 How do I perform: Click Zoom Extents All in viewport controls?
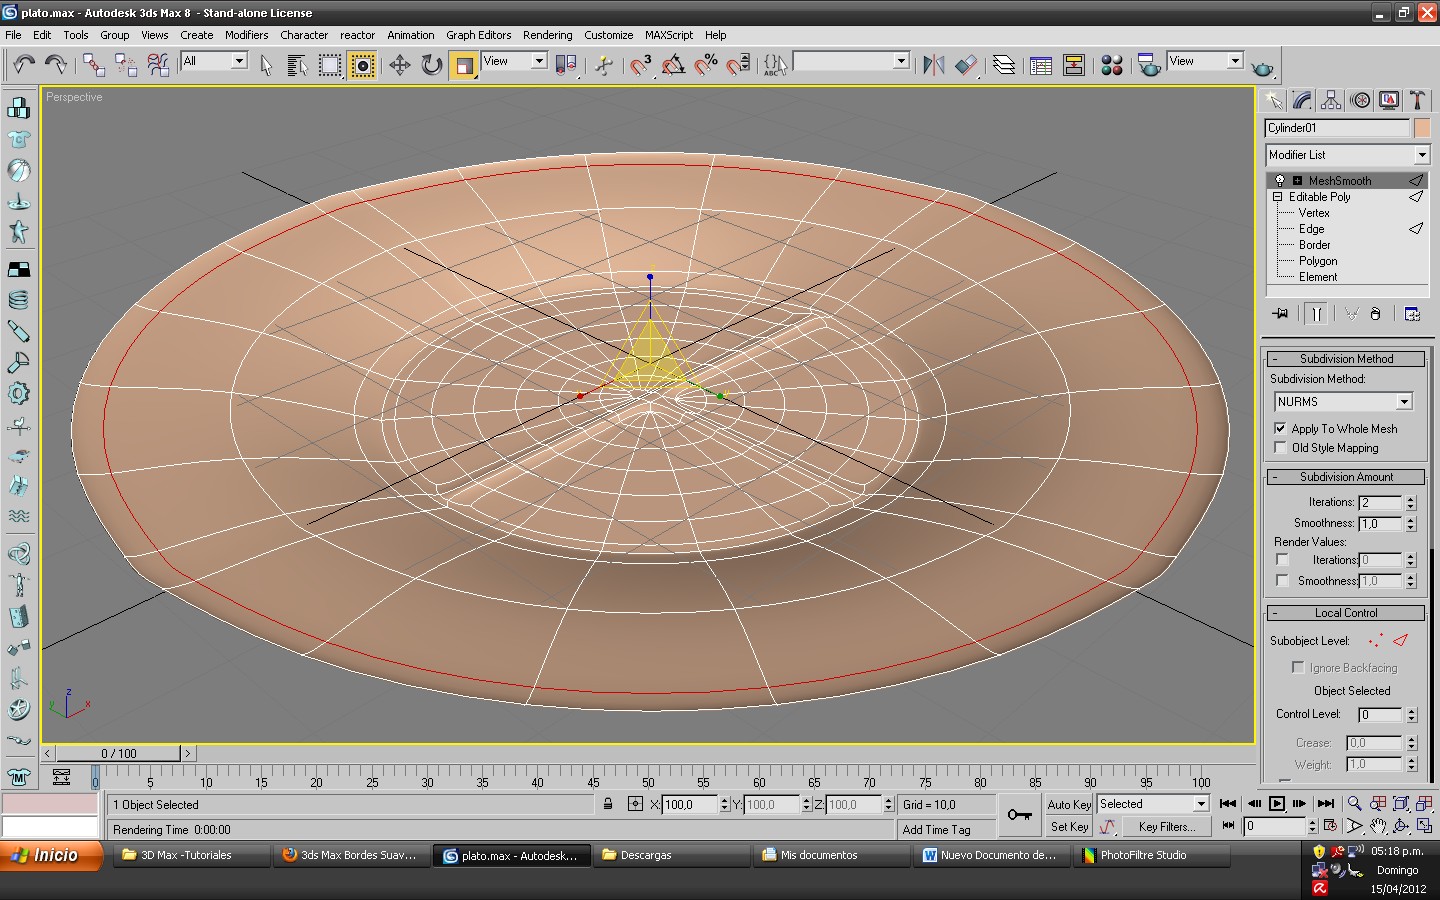point(1424,803)
